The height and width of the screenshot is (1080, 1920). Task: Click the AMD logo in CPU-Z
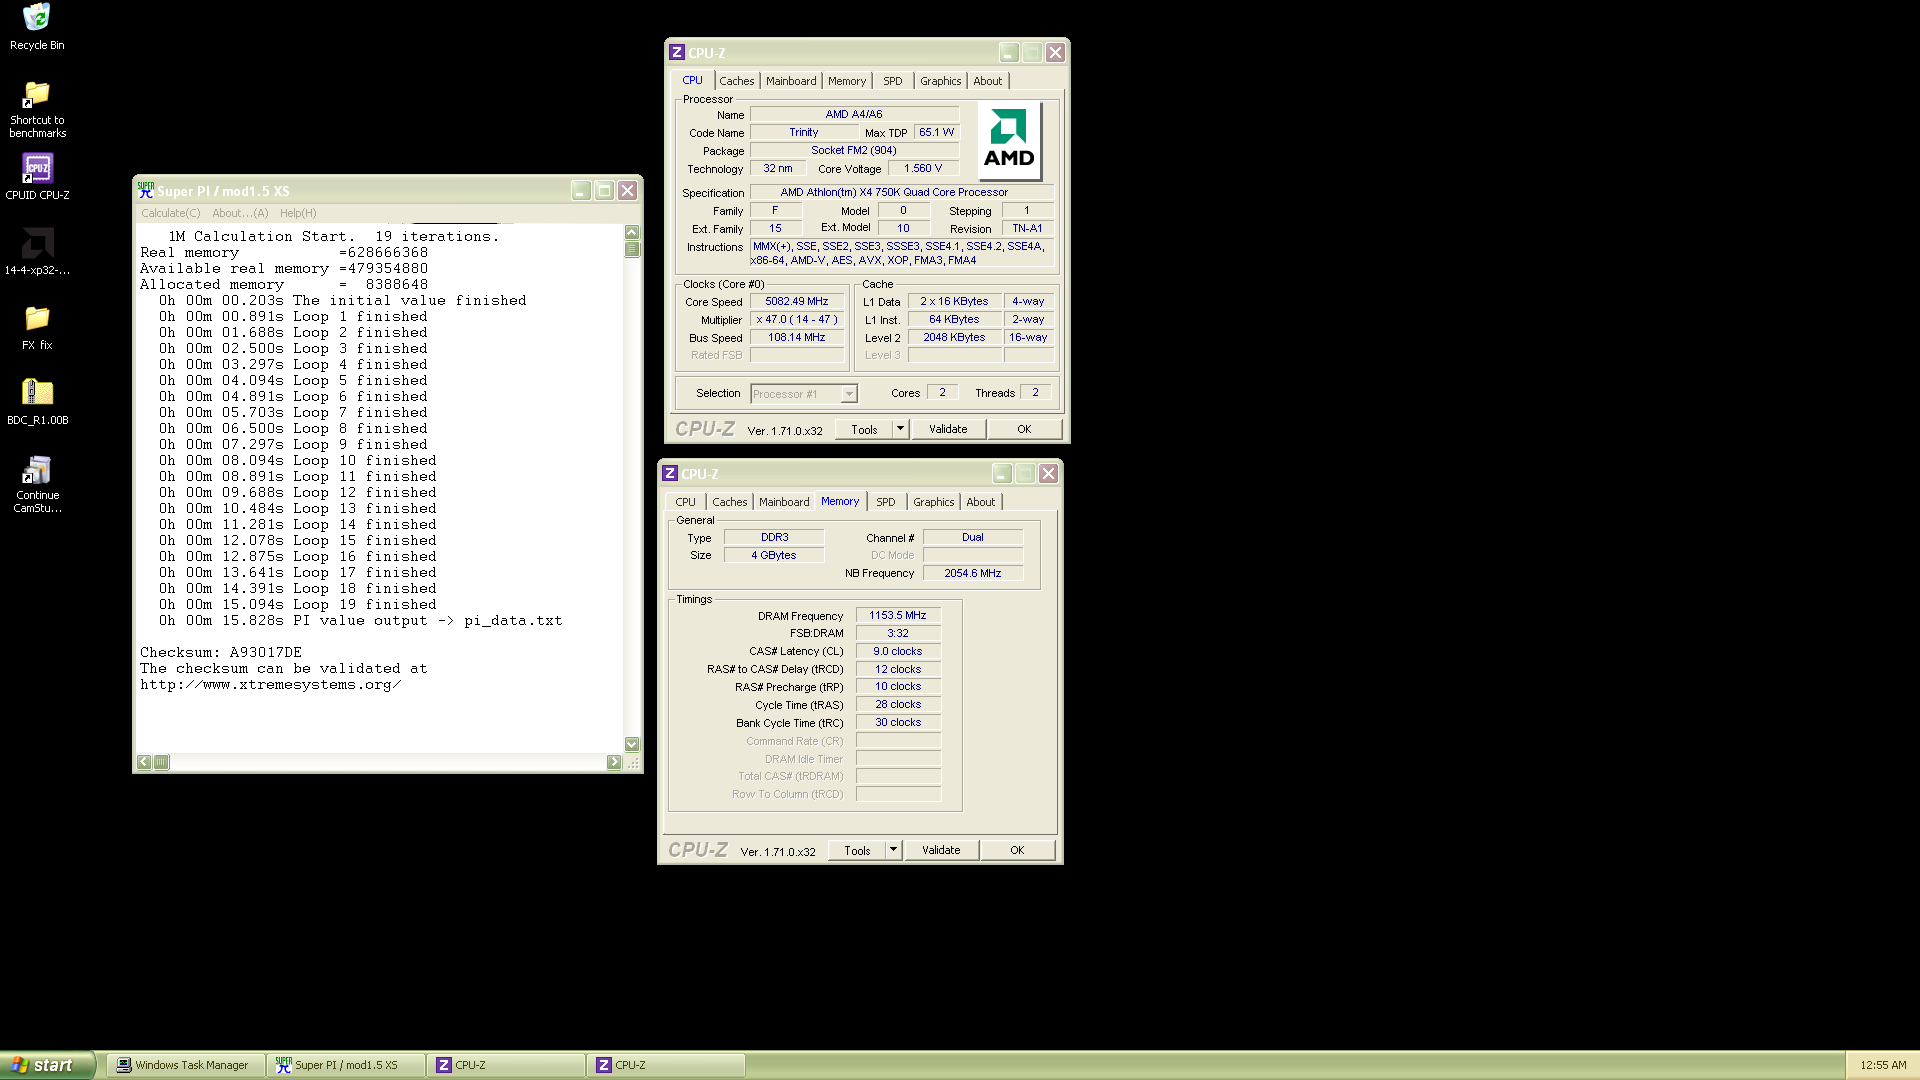1009,140
